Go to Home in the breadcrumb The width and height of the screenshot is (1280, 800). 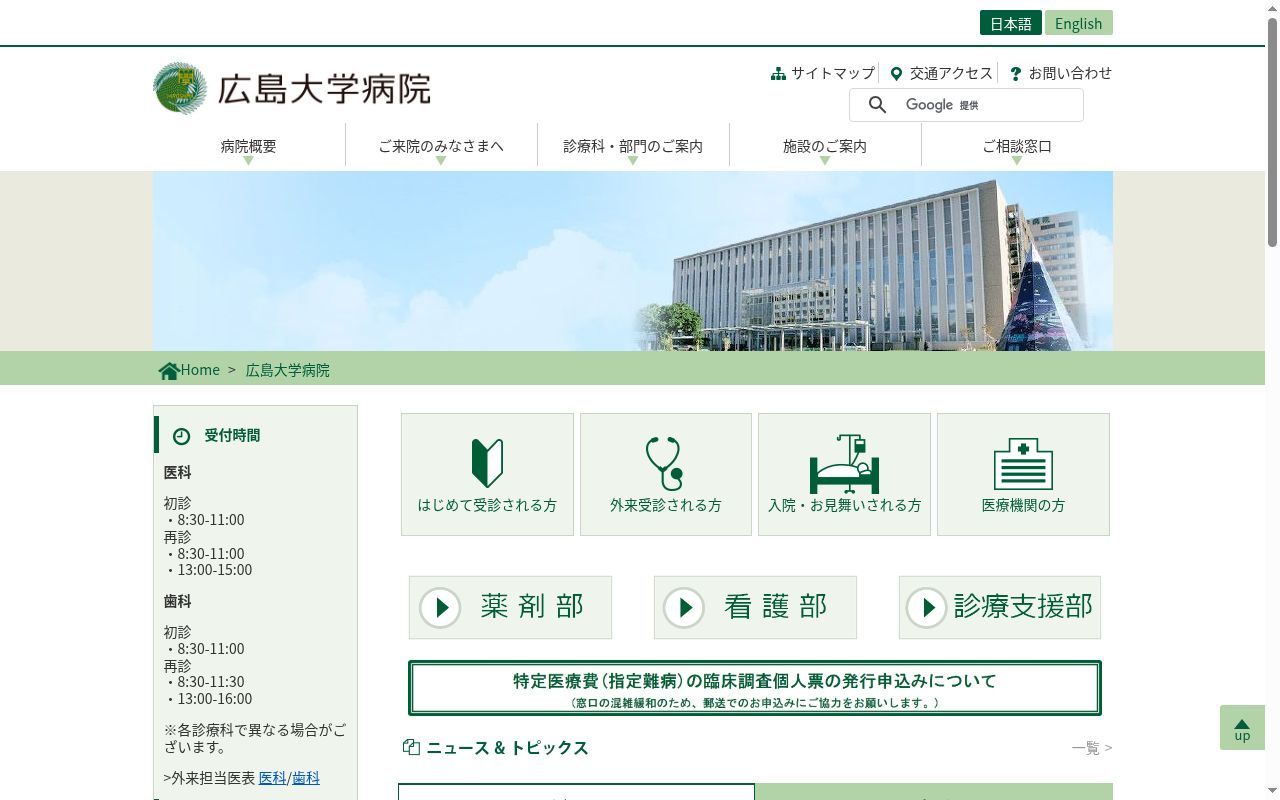point(200,370)
